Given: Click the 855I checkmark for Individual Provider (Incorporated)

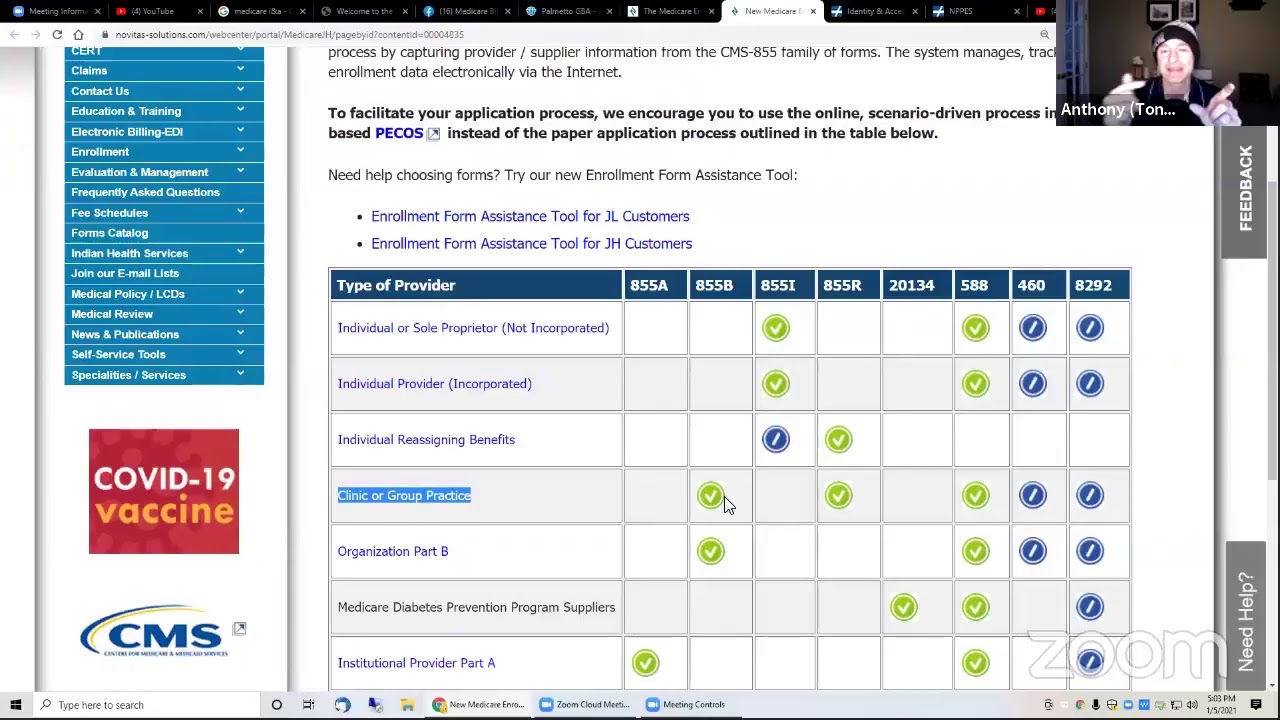Looking at the screenshot, I should click(x=776, y=384).
